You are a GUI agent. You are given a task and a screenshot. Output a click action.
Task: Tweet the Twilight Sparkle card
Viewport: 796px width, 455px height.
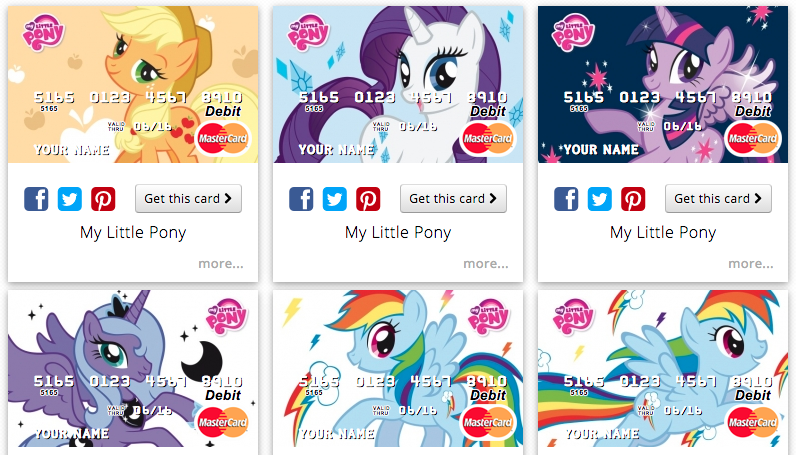coord(600,199)
